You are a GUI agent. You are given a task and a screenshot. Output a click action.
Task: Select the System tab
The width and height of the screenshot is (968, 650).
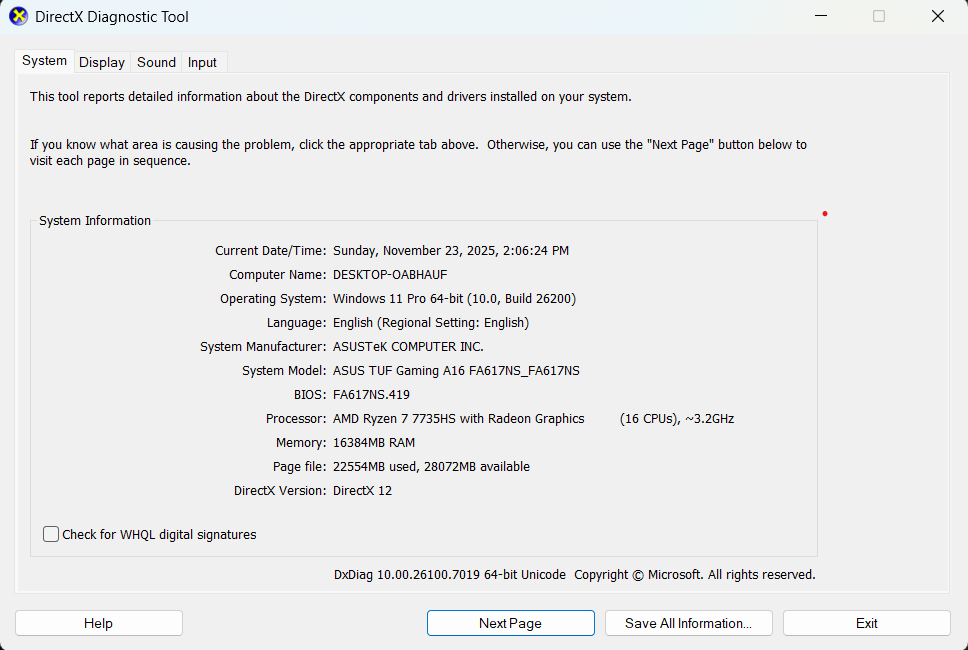[45, 61]
